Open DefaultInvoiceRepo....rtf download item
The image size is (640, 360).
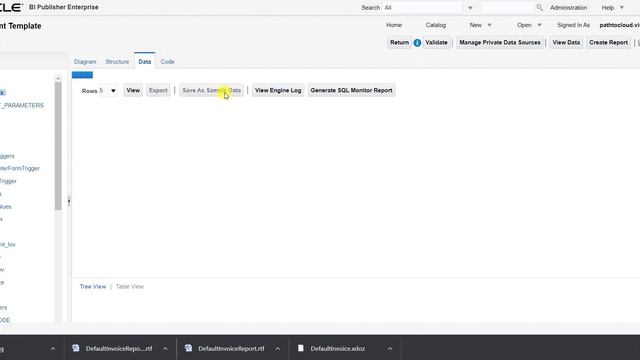click(x=119, y=349)
